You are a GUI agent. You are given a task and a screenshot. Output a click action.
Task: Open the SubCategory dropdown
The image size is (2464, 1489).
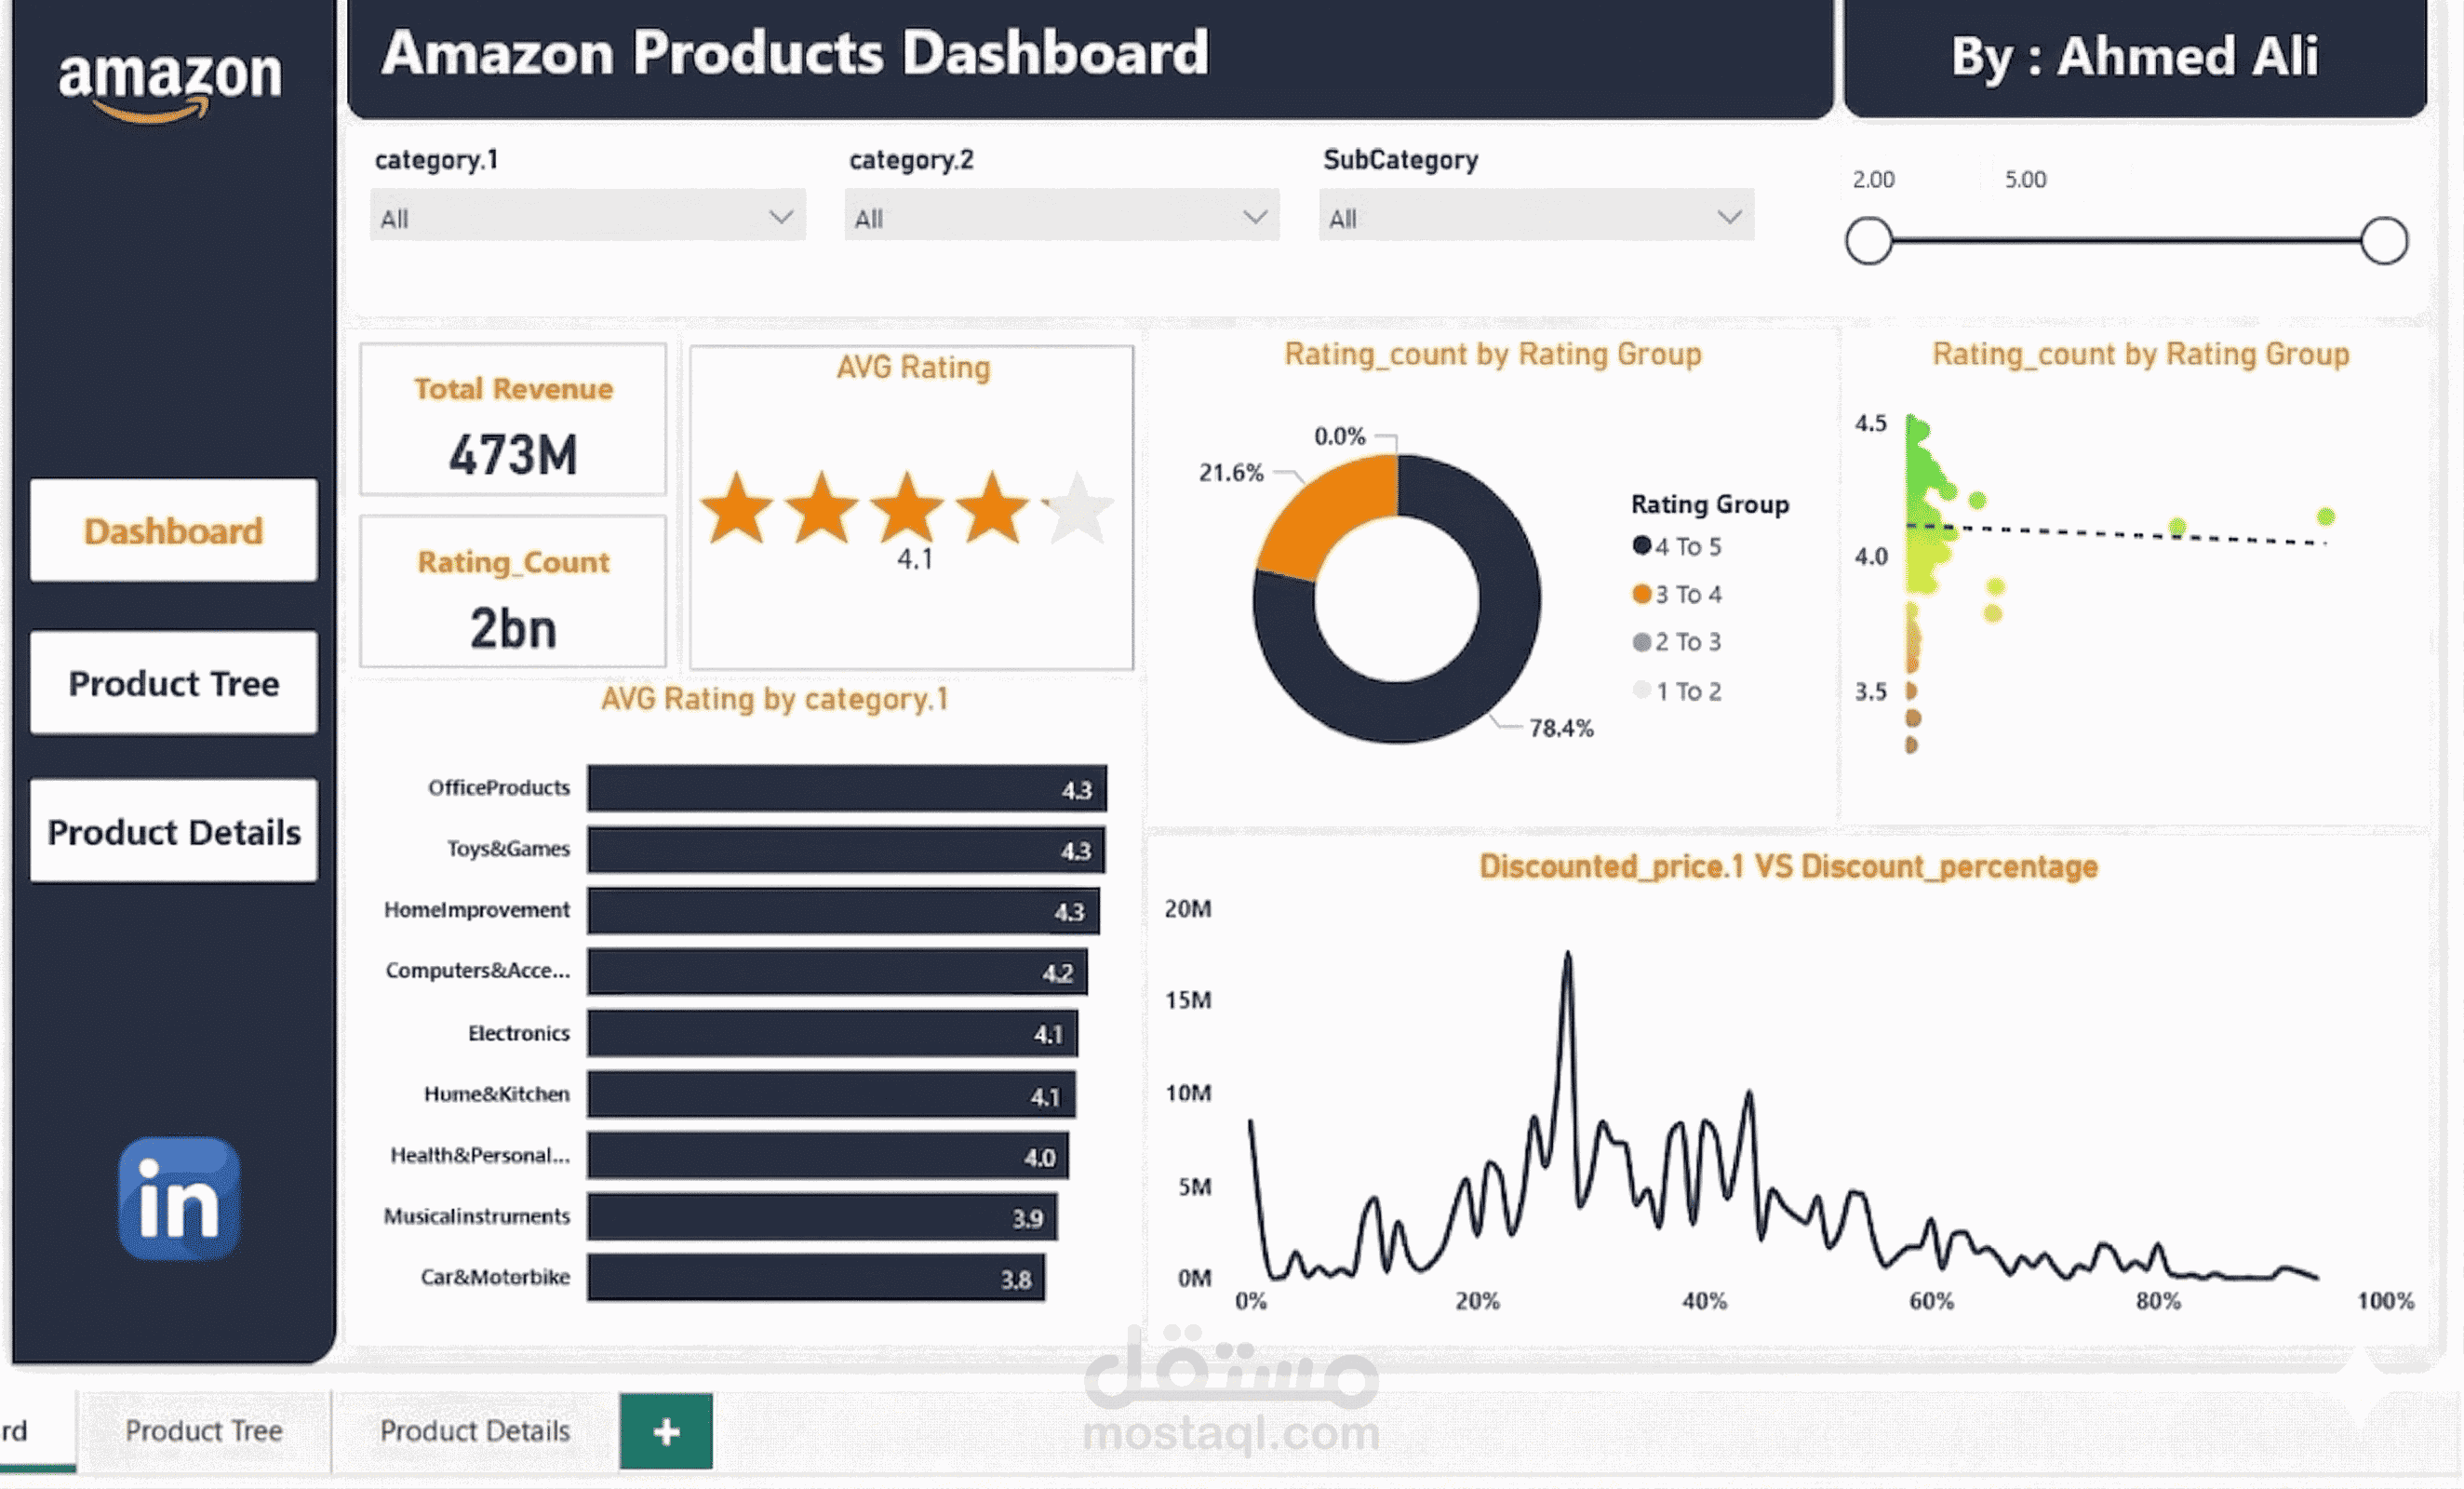click(x=1535, y=217)
